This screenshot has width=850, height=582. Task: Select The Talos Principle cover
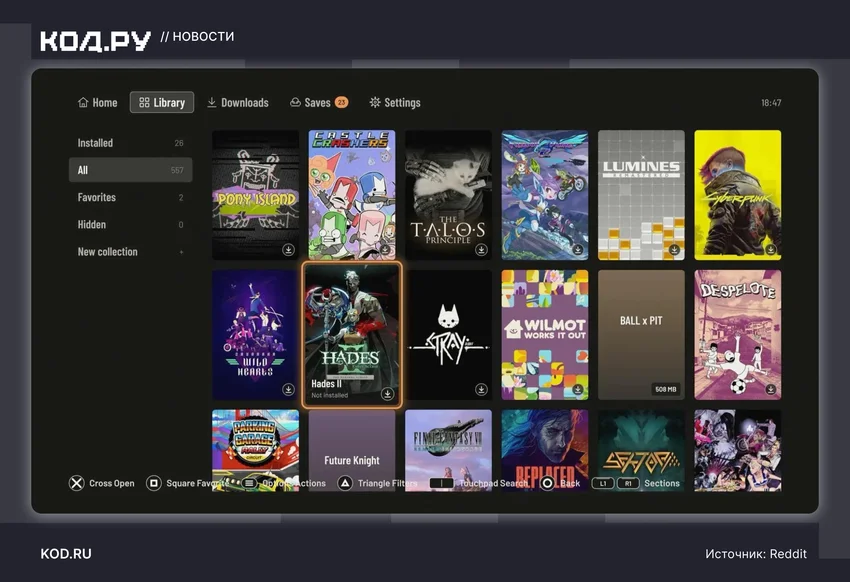point(448,195)
